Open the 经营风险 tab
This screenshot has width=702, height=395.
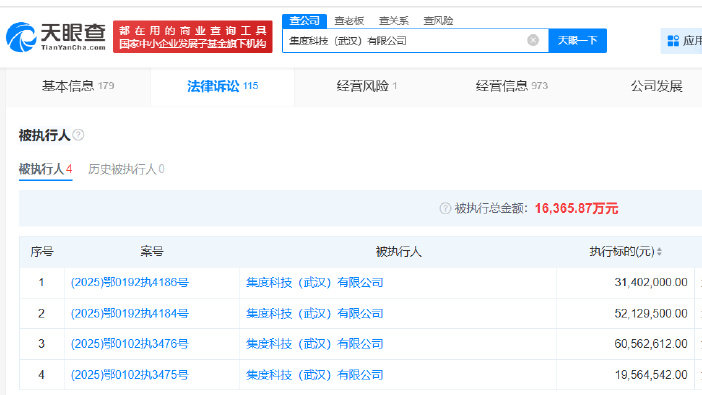click(x=367, y=86)
